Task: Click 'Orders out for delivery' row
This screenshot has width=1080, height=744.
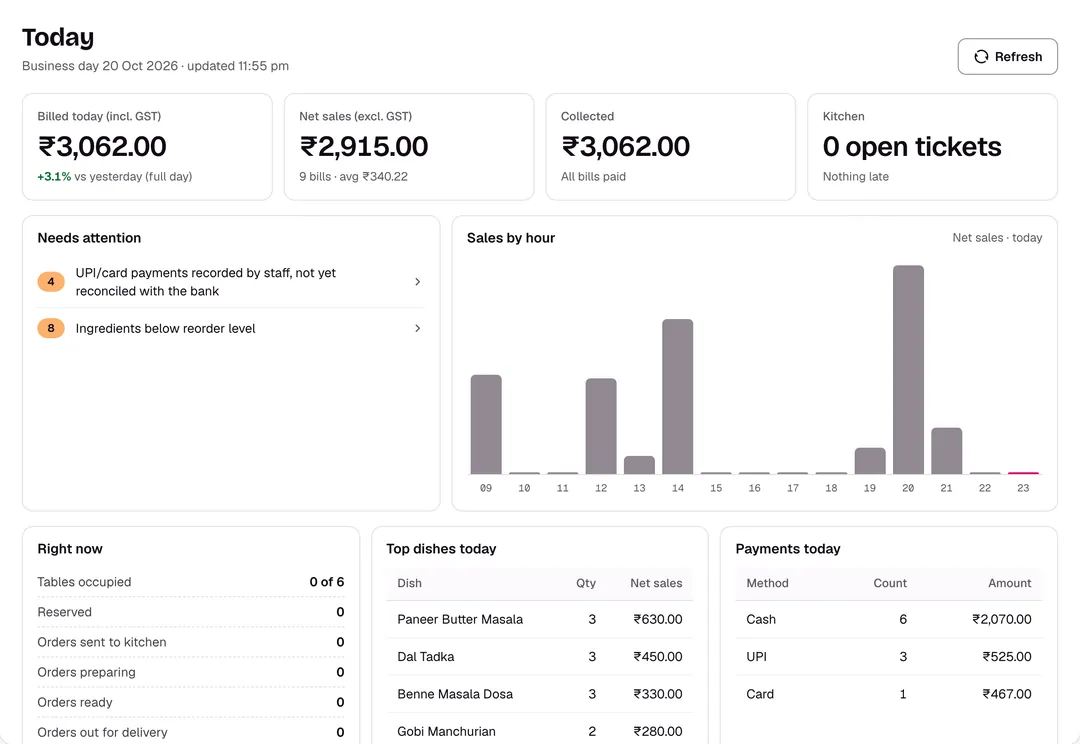Action: 191,732
